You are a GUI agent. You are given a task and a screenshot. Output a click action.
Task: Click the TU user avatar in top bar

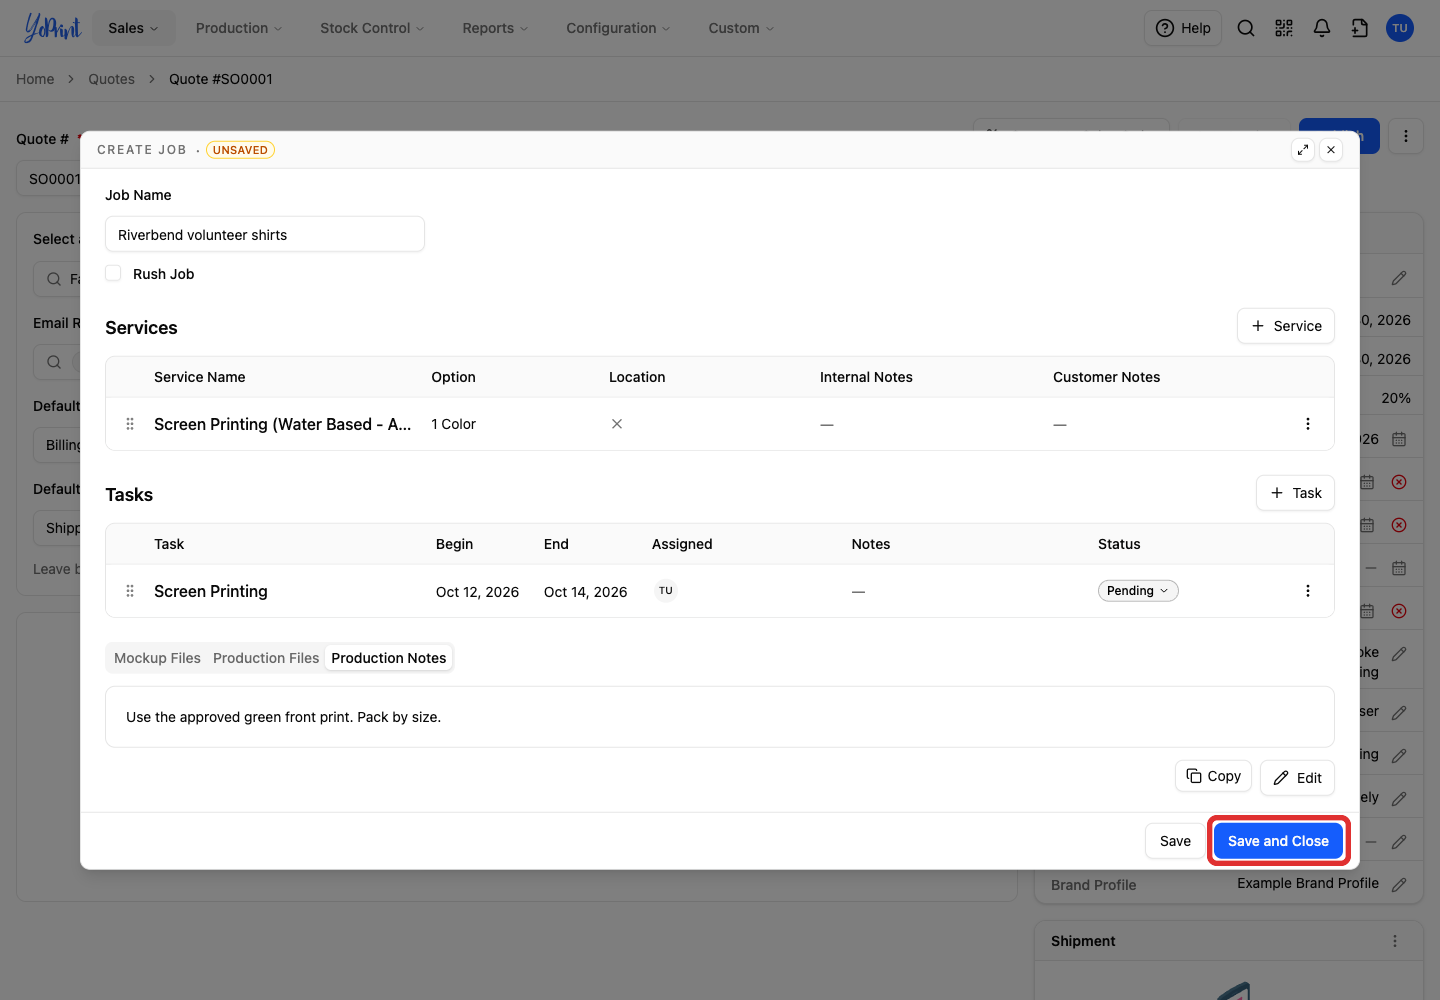pyautogui.click(x=1400, y=28)
